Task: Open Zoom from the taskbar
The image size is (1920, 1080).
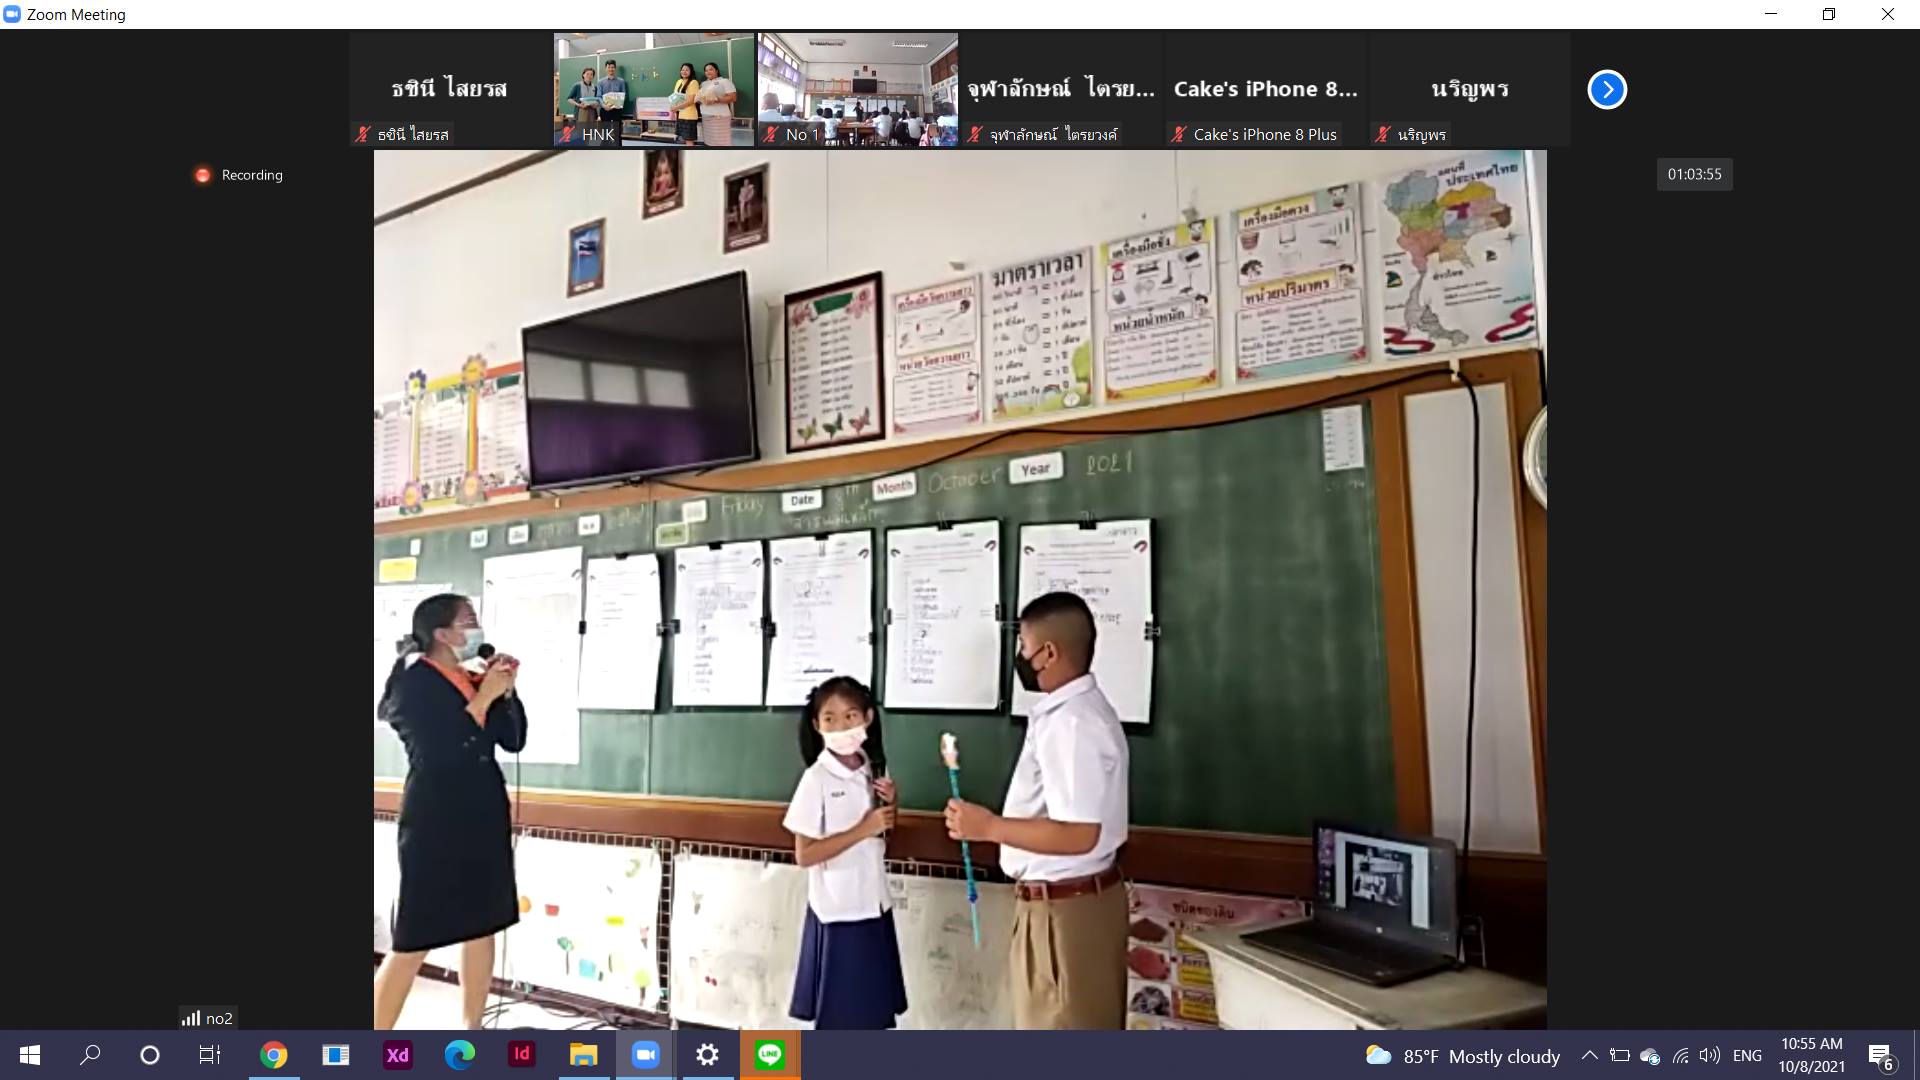Action: (x=646, y=1055)
